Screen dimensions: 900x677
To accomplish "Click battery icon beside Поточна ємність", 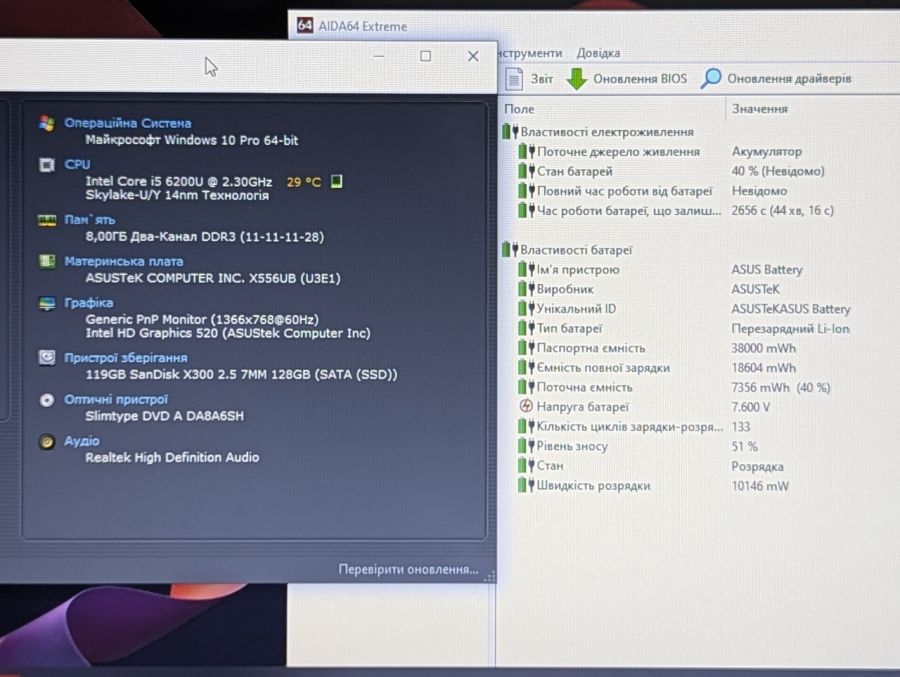I will 526,387.
